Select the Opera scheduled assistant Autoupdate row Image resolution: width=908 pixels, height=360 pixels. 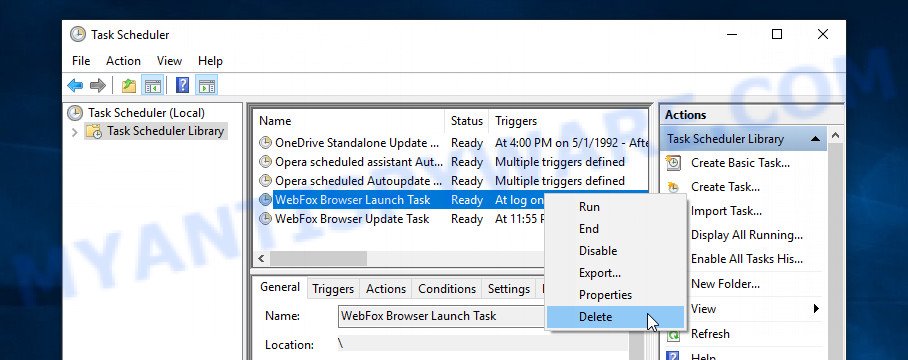point(452,162)
